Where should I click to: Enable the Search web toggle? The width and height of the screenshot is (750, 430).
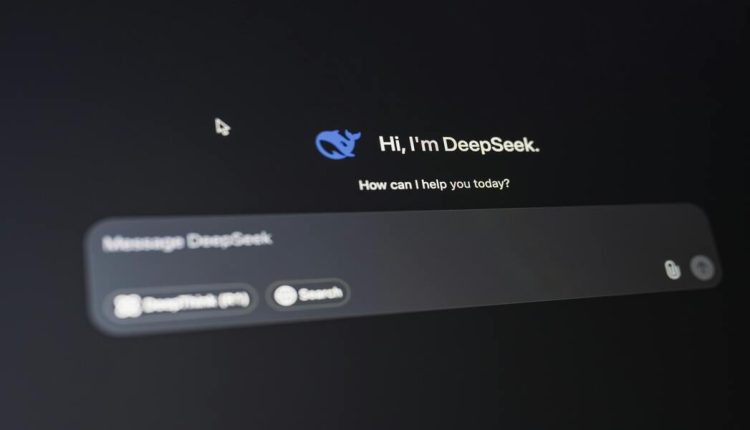pyautogui.click(x=308, y=294)
